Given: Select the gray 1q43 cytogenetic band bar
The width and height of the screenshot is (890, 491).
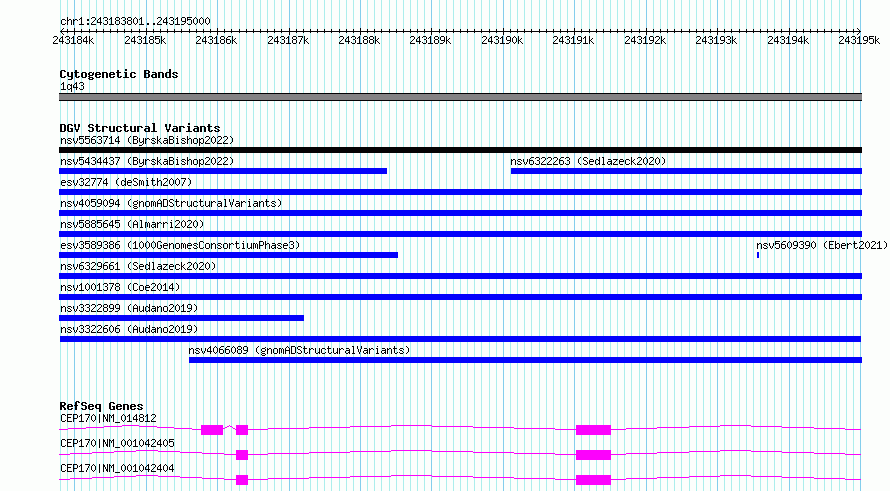Looking at the screenshot, I should pos(460,97).
